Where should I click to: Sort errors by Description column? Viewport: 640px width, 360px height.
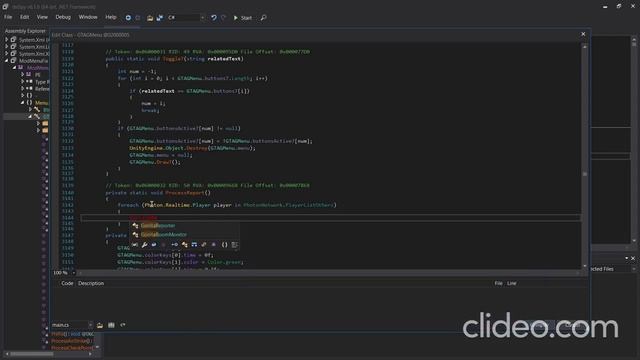tap(91, 283)
